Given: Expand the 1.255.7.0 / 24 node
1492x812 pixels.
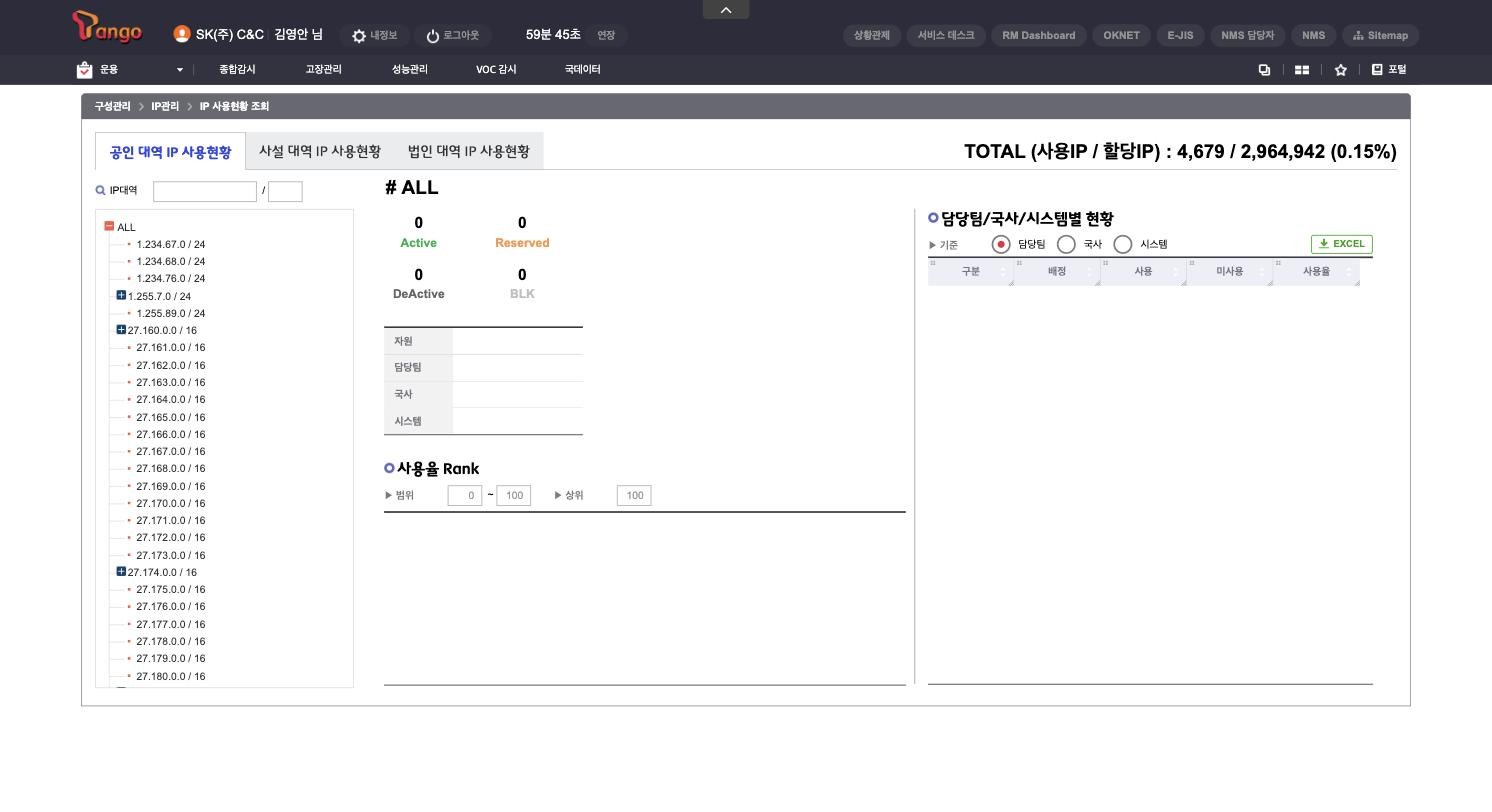Looking at the screenshot, I should point(121,295).
